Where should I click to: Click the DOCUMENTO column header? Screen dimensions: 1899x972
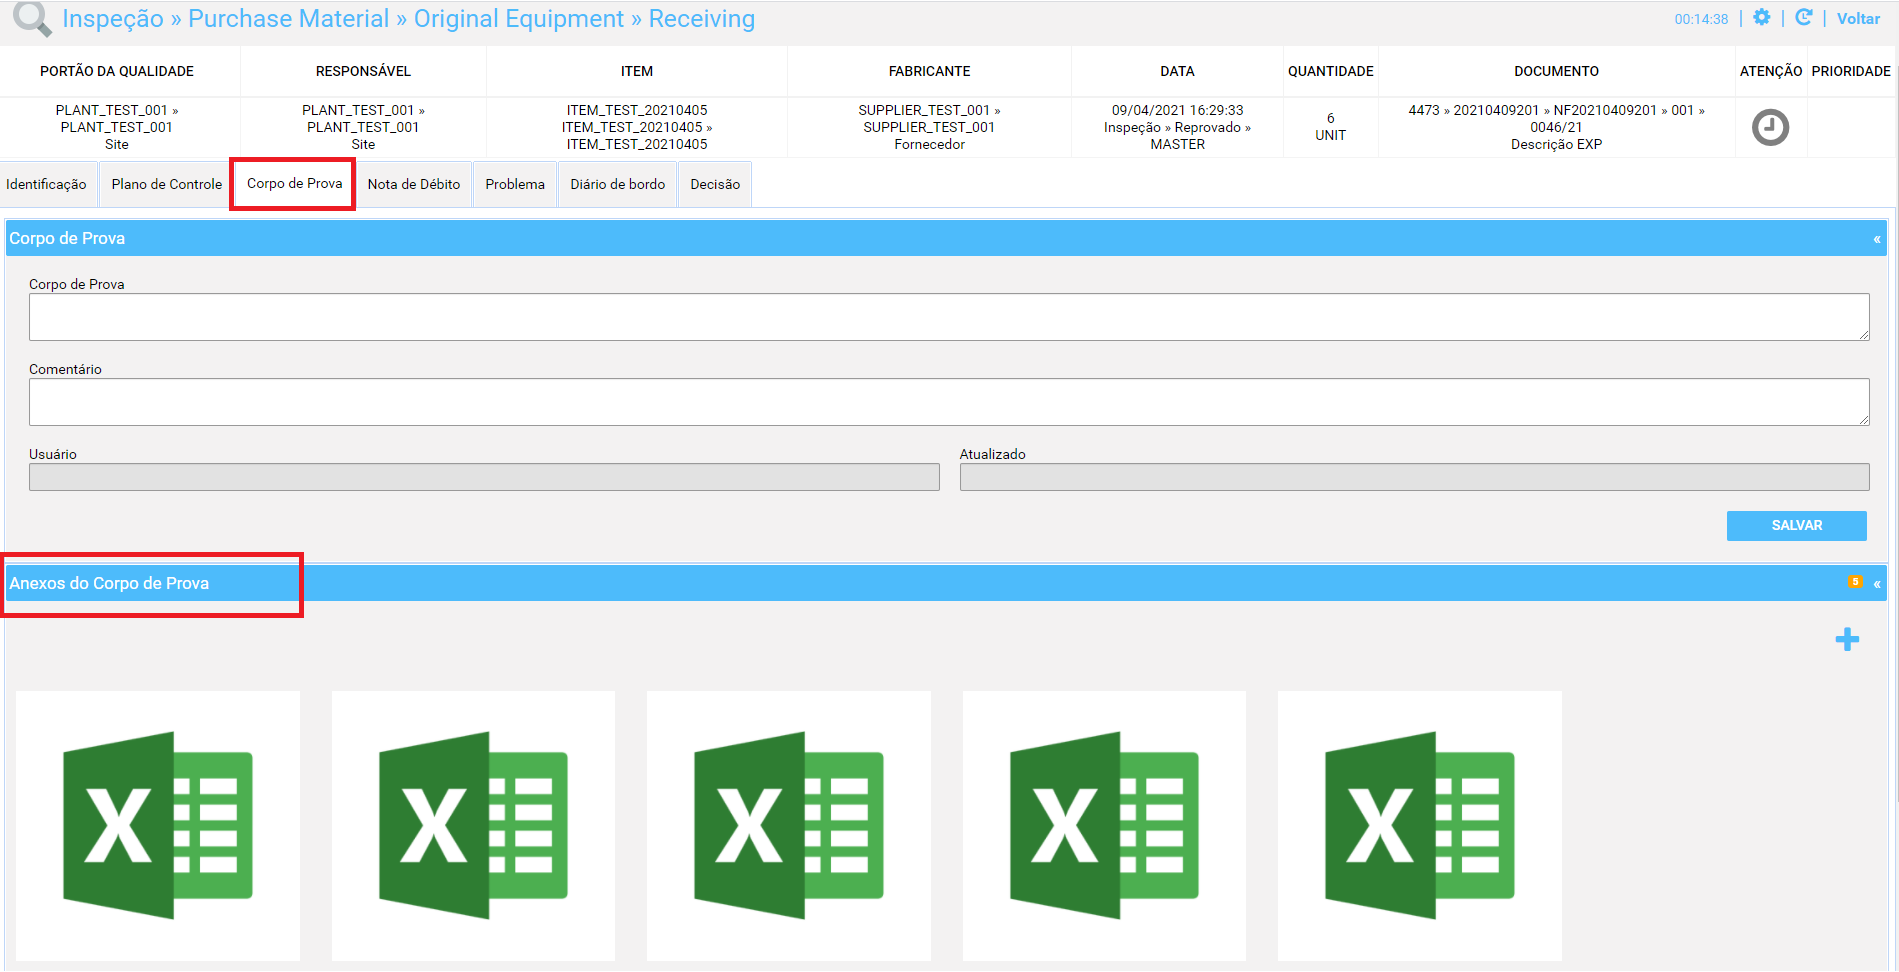[x=1556, y=71]
